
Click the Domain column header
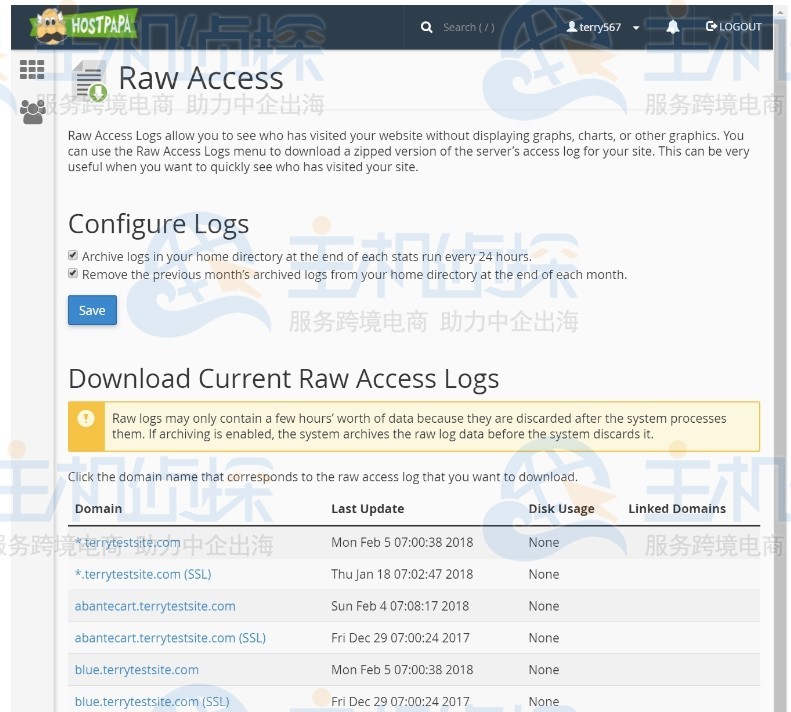(x=98, y=509)
